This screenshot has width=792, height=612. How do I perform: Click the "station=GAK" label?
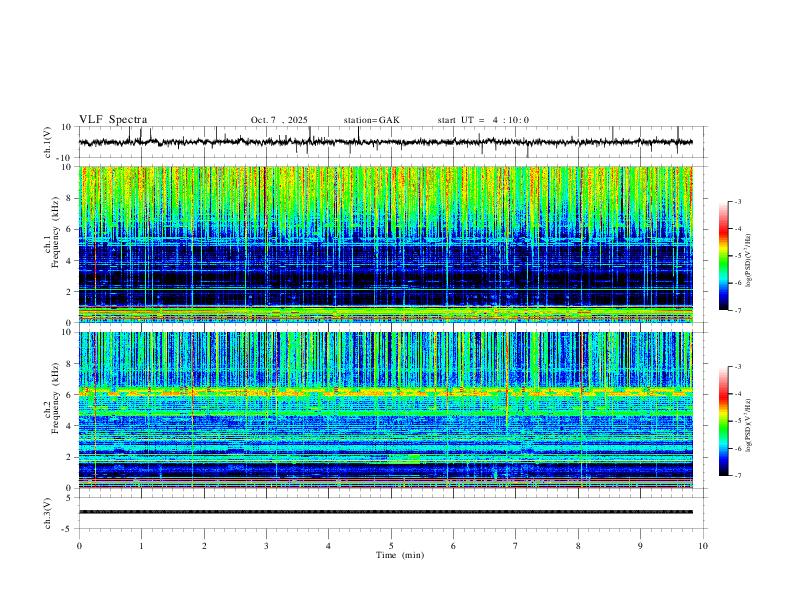pyautogui.click(x=371, y=120)
